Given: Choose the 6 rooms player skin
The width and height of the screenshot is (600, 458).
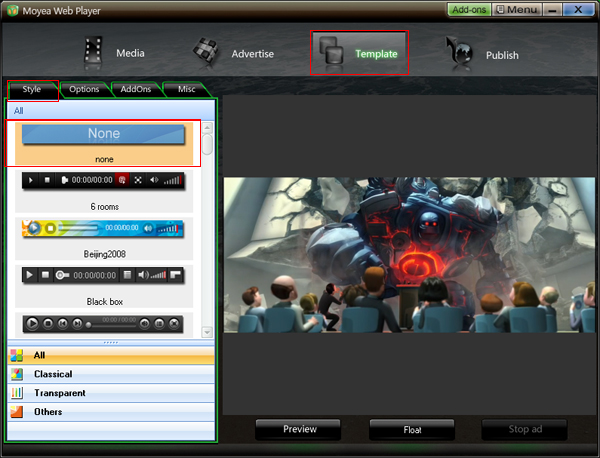Looking at the screenshot, I should pyautogui.click(x=104, y=191).
